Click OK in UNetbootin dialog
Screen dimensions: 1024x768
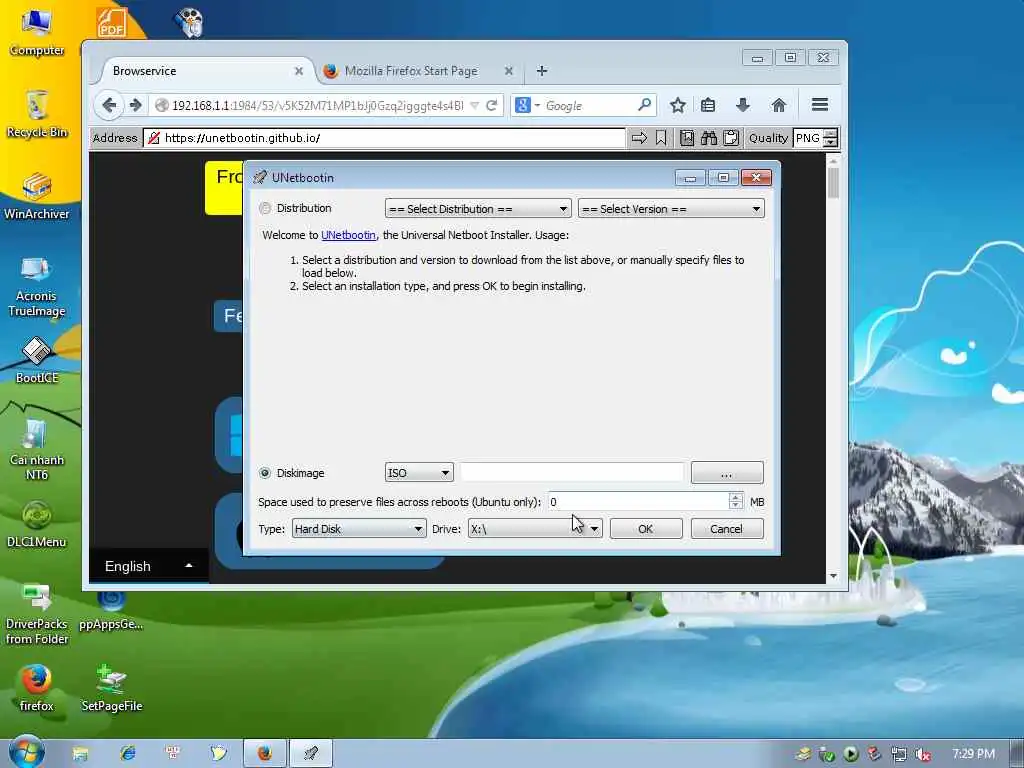pyautogui.click(x=646, y=529)
